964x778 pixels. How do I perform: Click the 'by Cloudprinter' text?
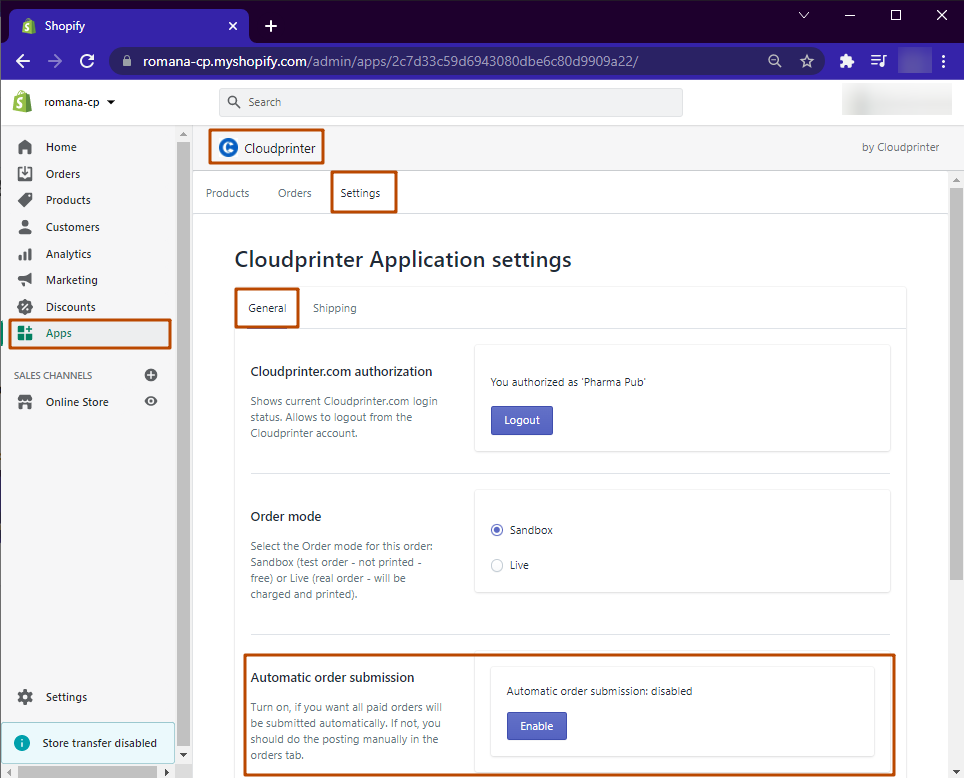click(900, 147)
